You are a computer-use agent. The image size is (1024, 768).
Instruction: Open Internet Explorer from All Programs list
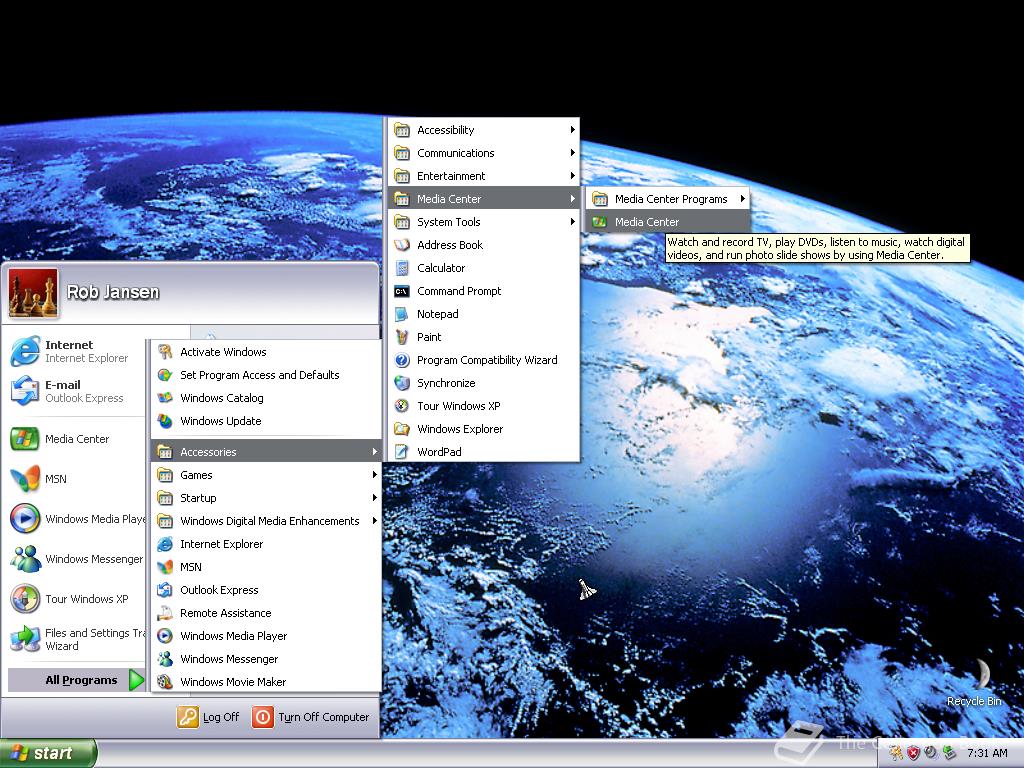(x=266, y=544)
